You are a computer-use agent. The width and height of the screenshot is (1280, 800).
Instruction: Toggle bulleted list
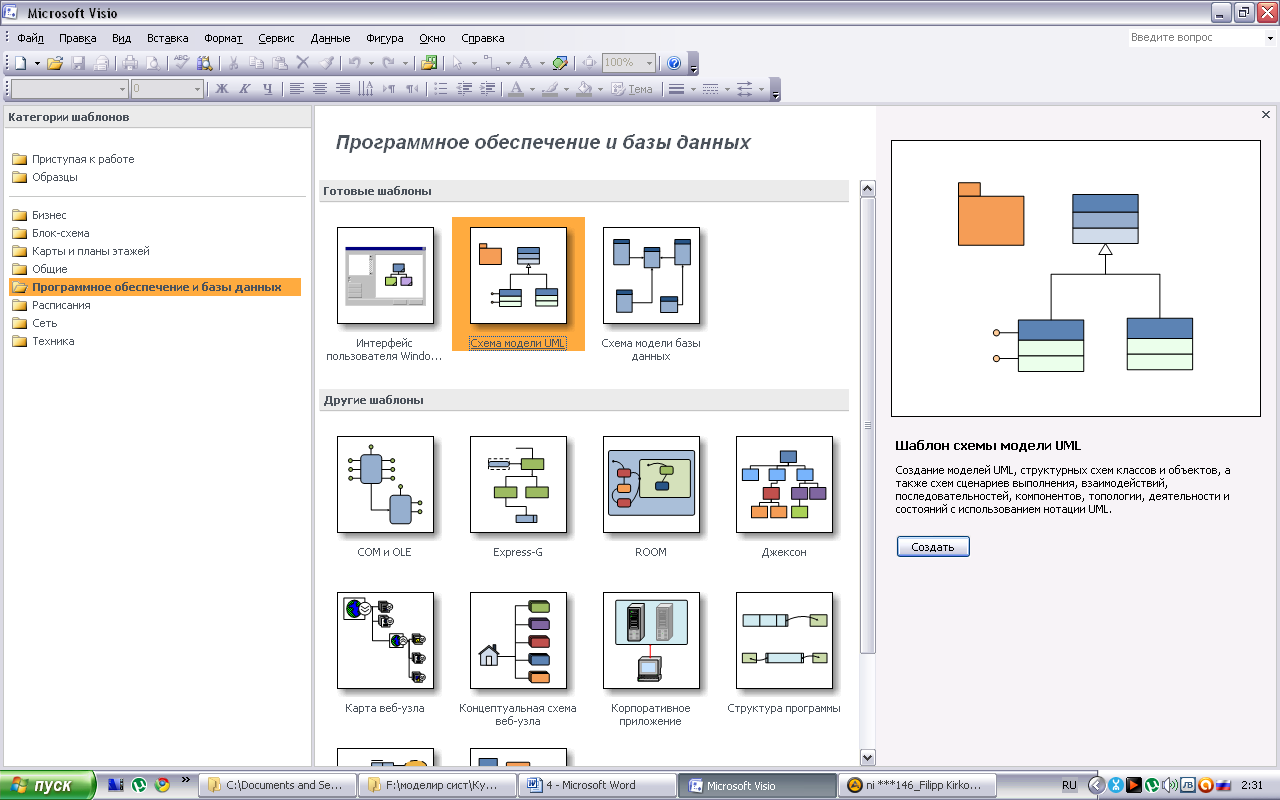(440, 89)
